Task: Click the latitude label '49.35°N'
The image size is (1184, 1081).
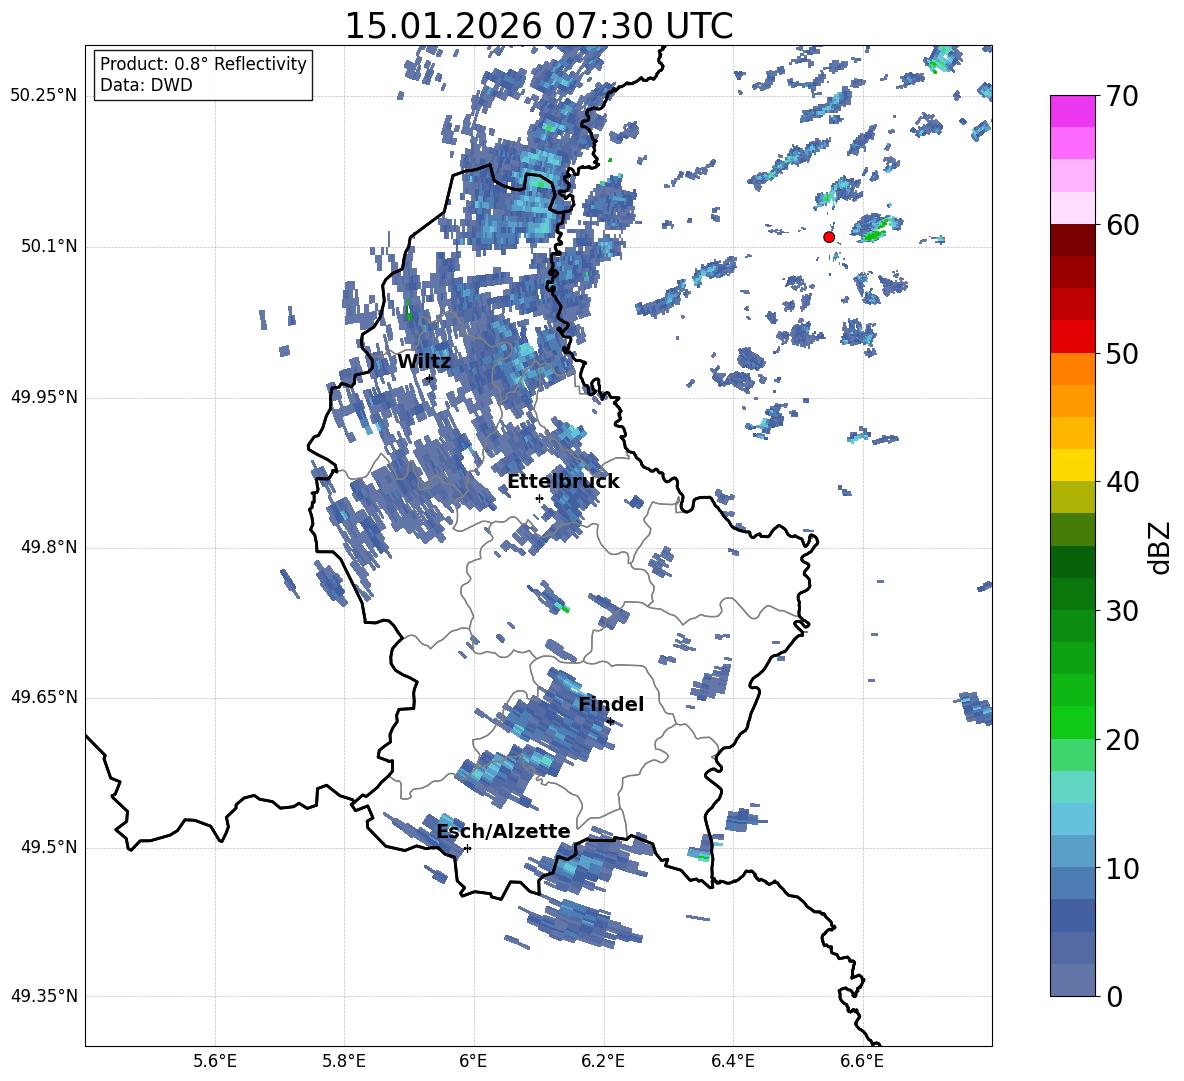Action: coord(44,997)
